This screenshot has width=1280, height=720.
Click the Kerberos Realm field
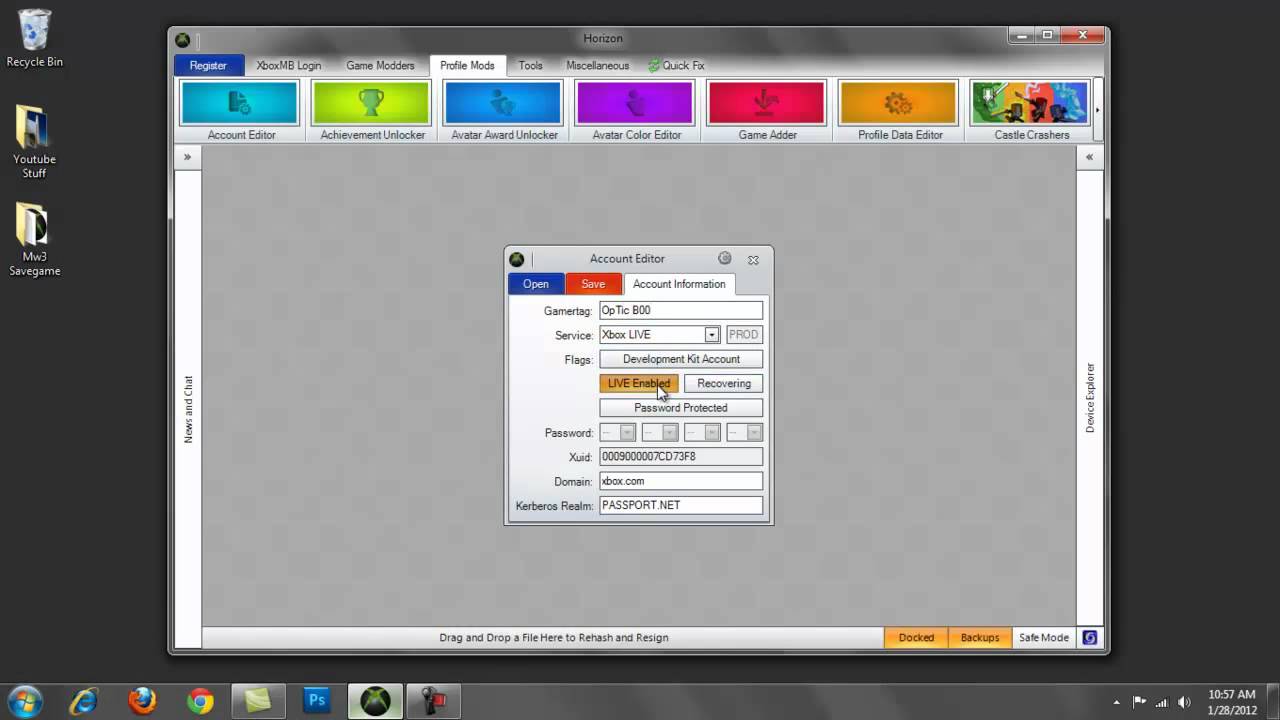[x=681, y=505]
